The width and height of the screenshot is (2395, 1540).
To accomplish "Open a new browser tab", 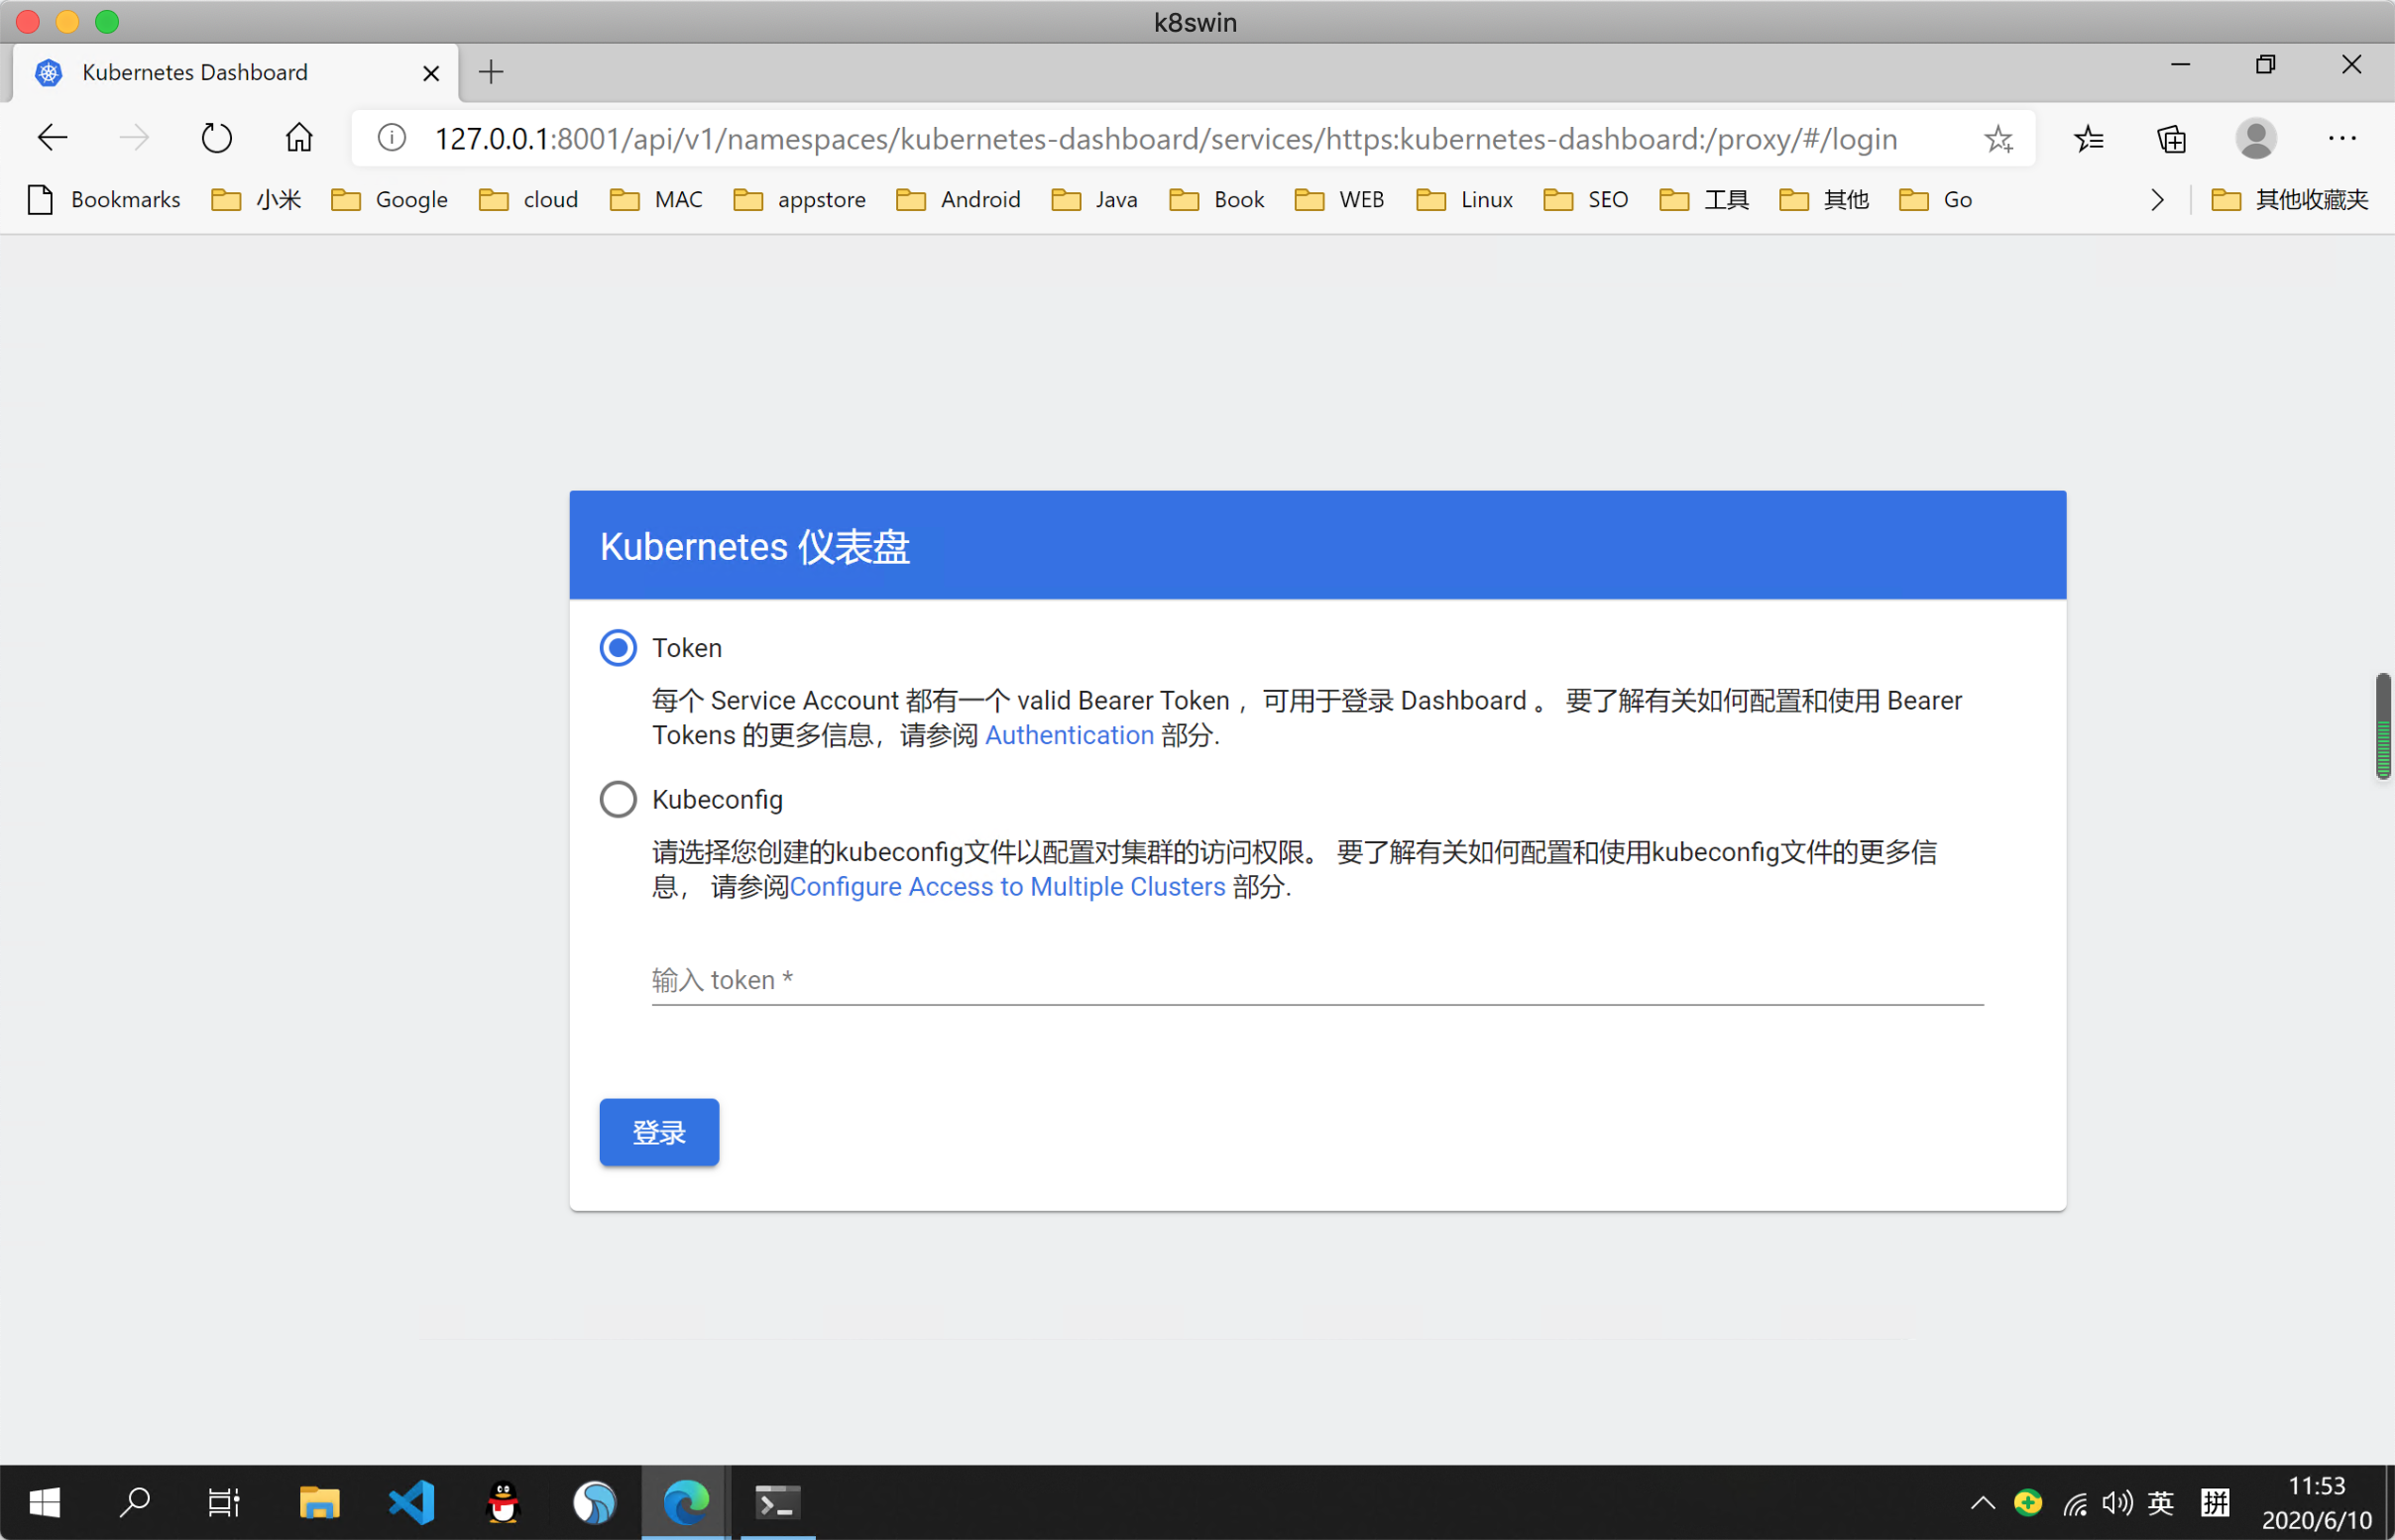I will tap(491, 72).
